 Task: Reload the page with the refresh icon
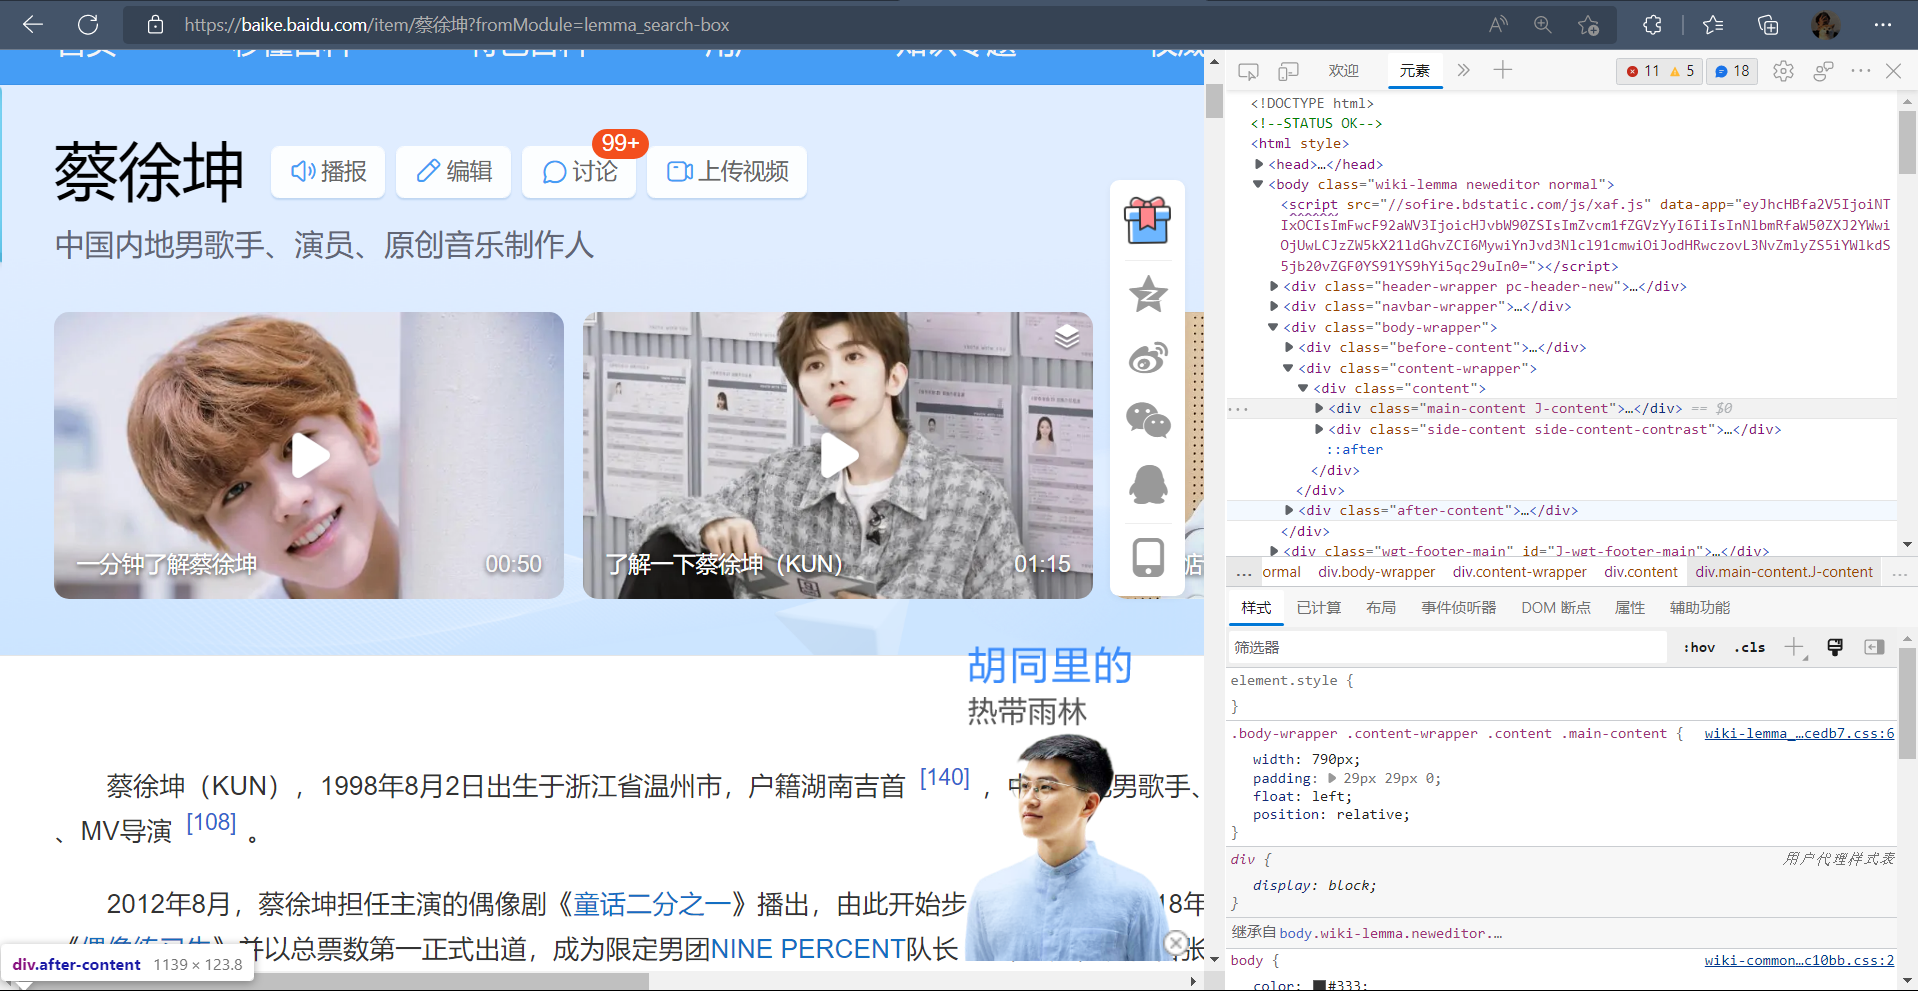pyautogui.click(x=88, y=24)
